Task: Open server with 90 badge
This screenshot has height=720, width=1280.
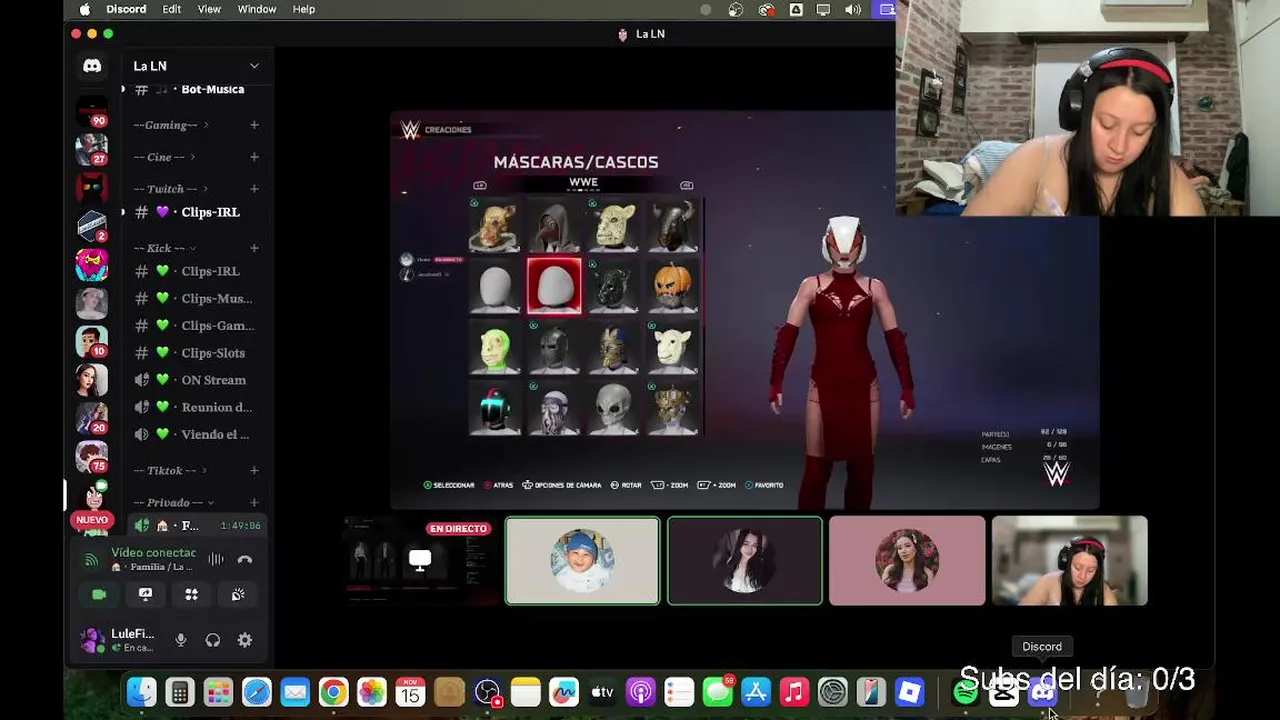Action: pyautogui.click(x=92, y=111)
